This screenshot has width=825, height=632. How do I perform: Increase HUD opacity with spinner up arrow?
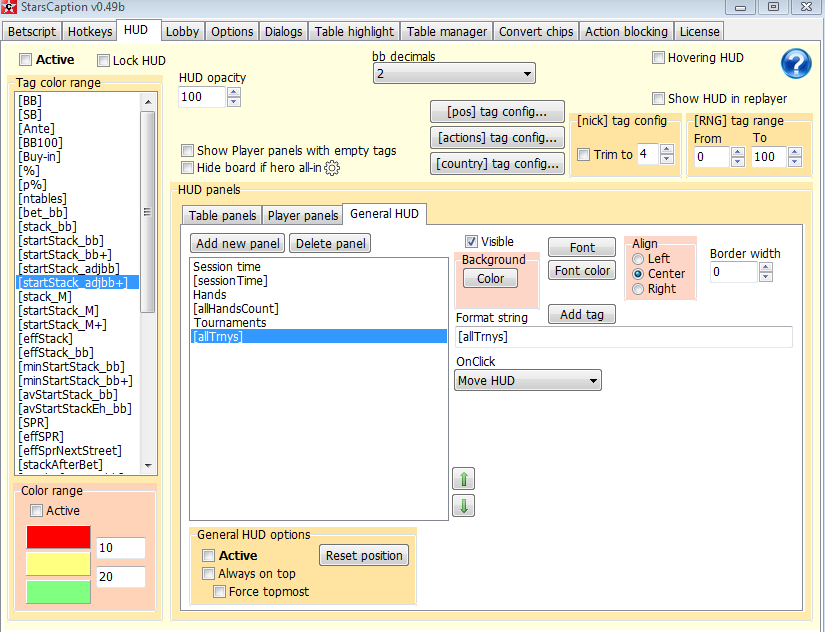pyautogui.click(x=234, y=93)
